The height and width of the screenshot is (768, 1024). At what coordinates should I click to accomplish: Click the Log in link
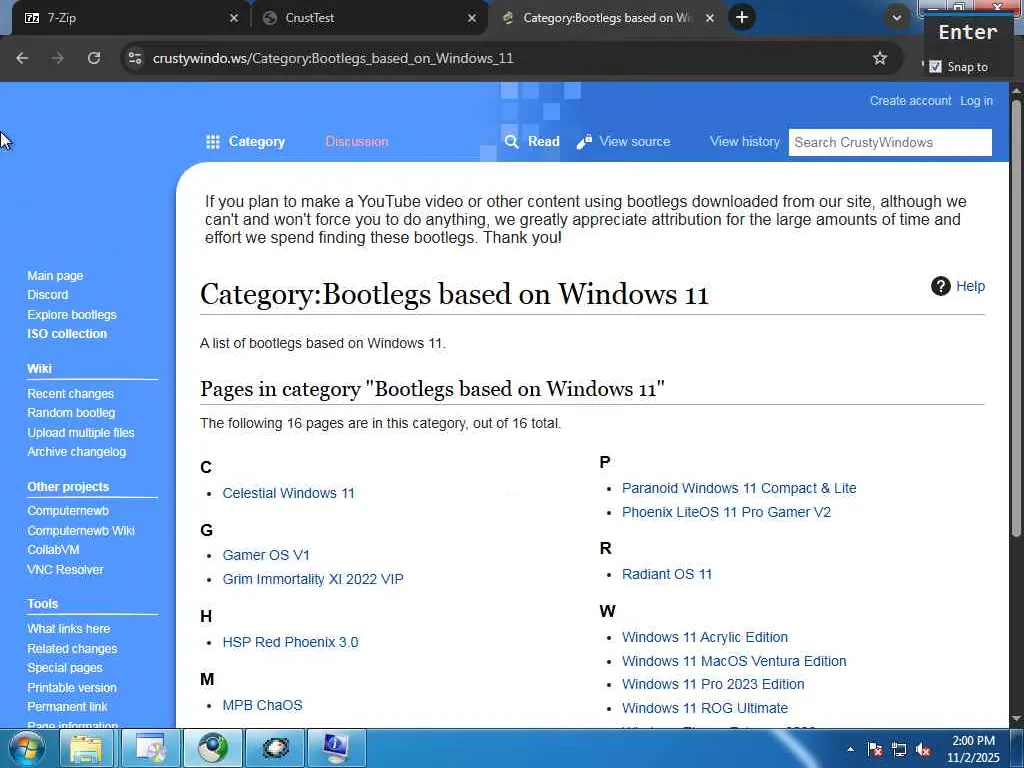[x=976, y=101]
